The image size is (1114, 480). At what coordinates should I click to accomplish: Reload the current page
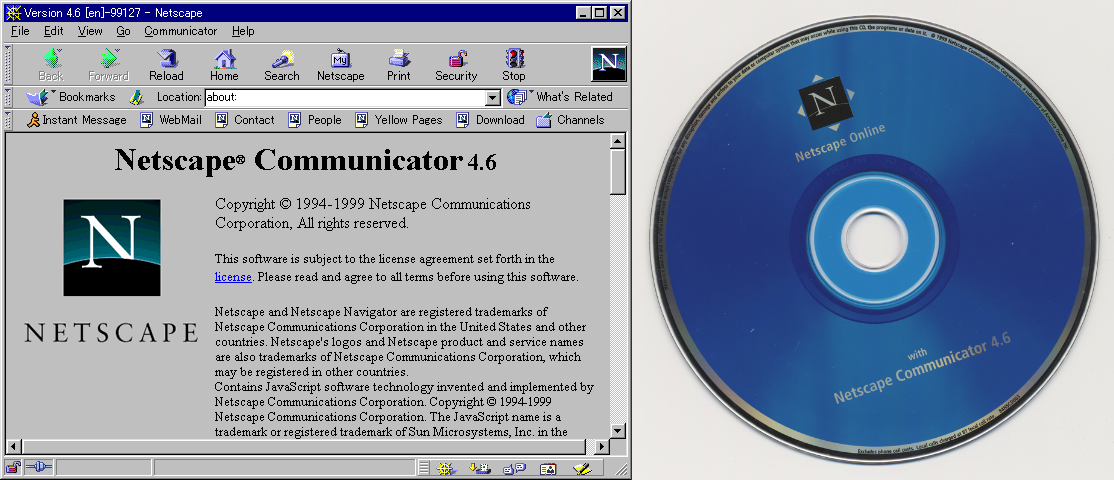pyautogui.click(x=166, y=65)
